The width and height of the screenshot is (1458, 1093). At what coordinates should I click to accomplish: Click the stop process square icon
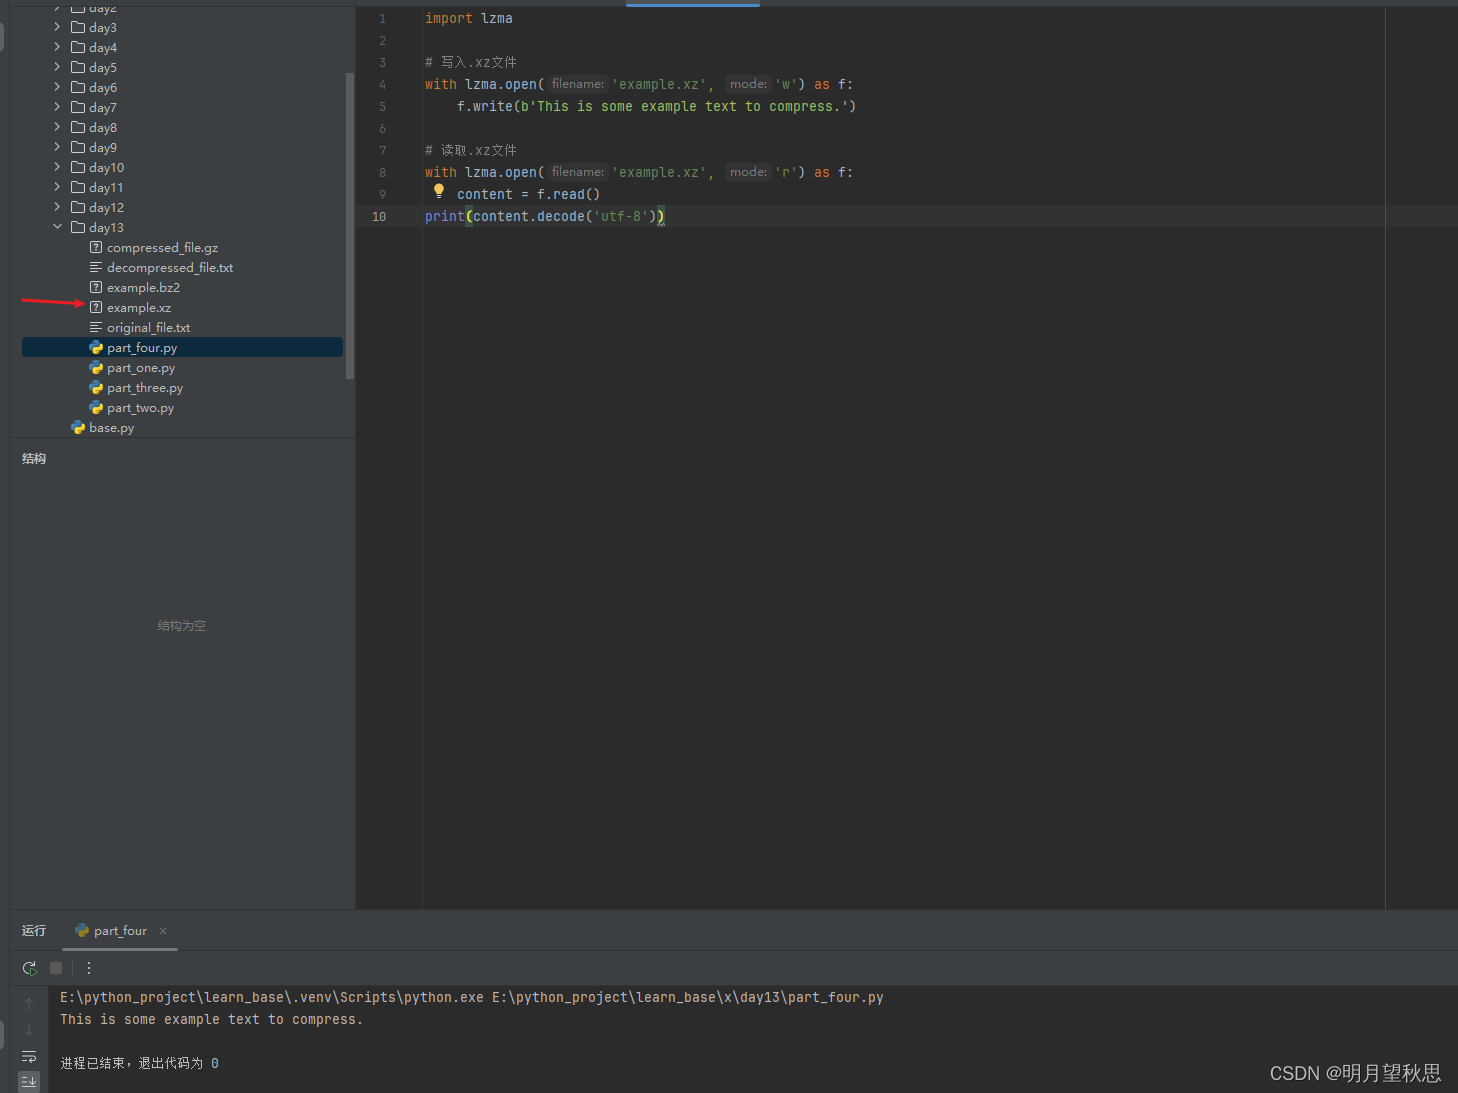tap(56, 968)
